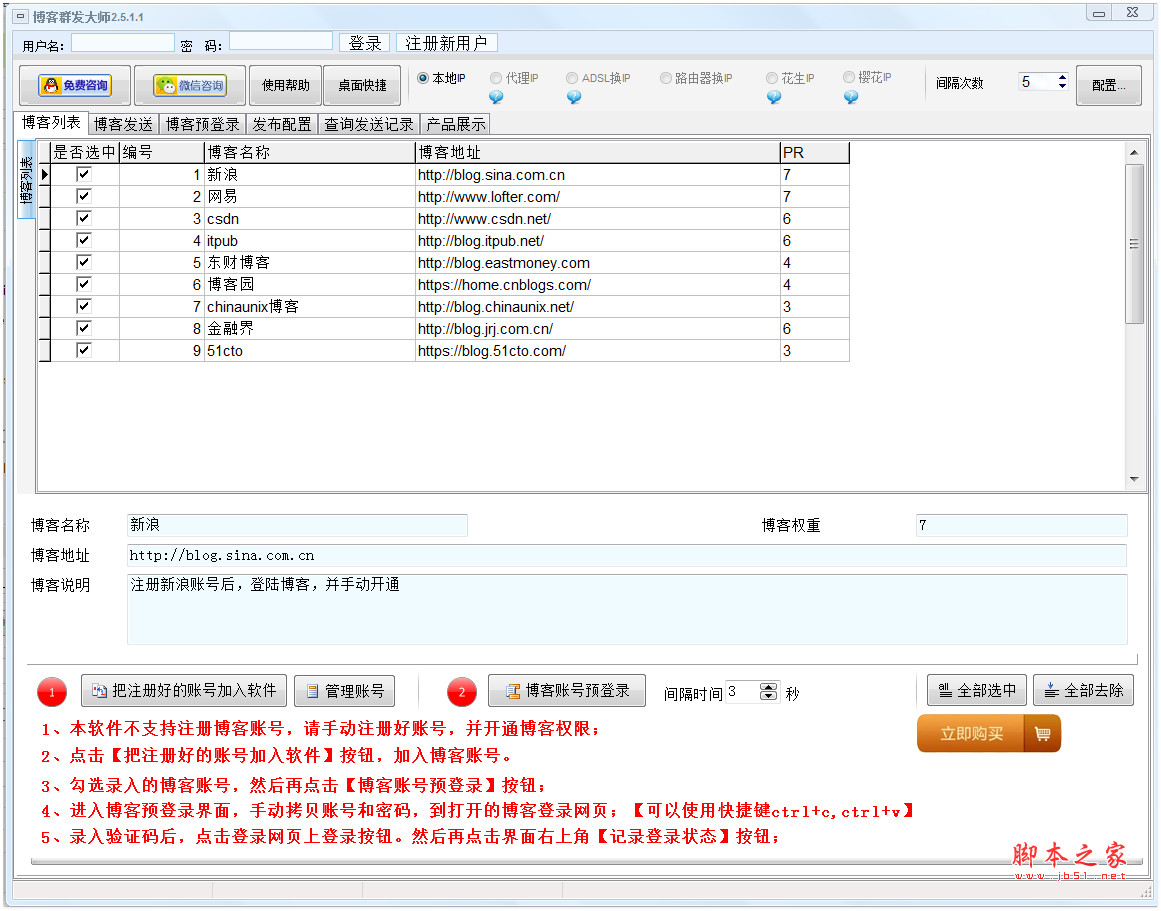Click the 博客账号预登录 button

(x=566, y=691)
